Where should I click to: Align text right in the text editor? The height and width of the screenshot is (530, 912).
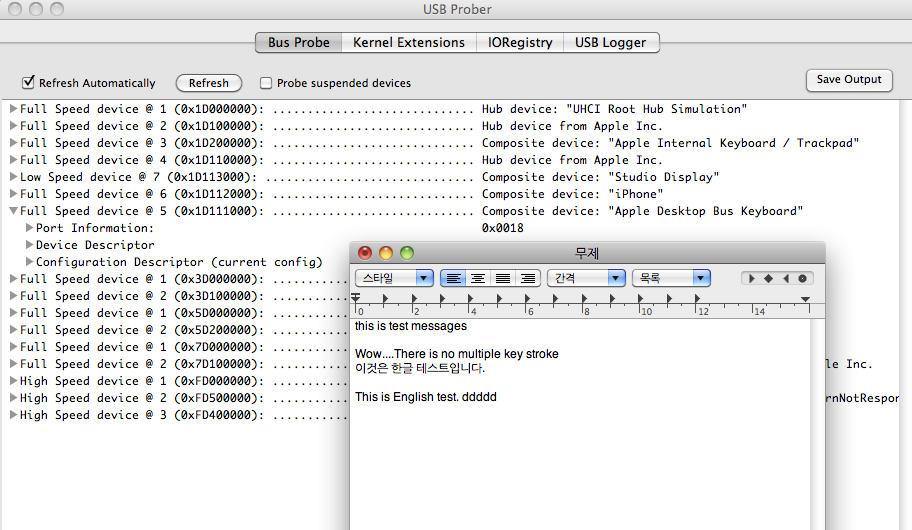[528, 278]
